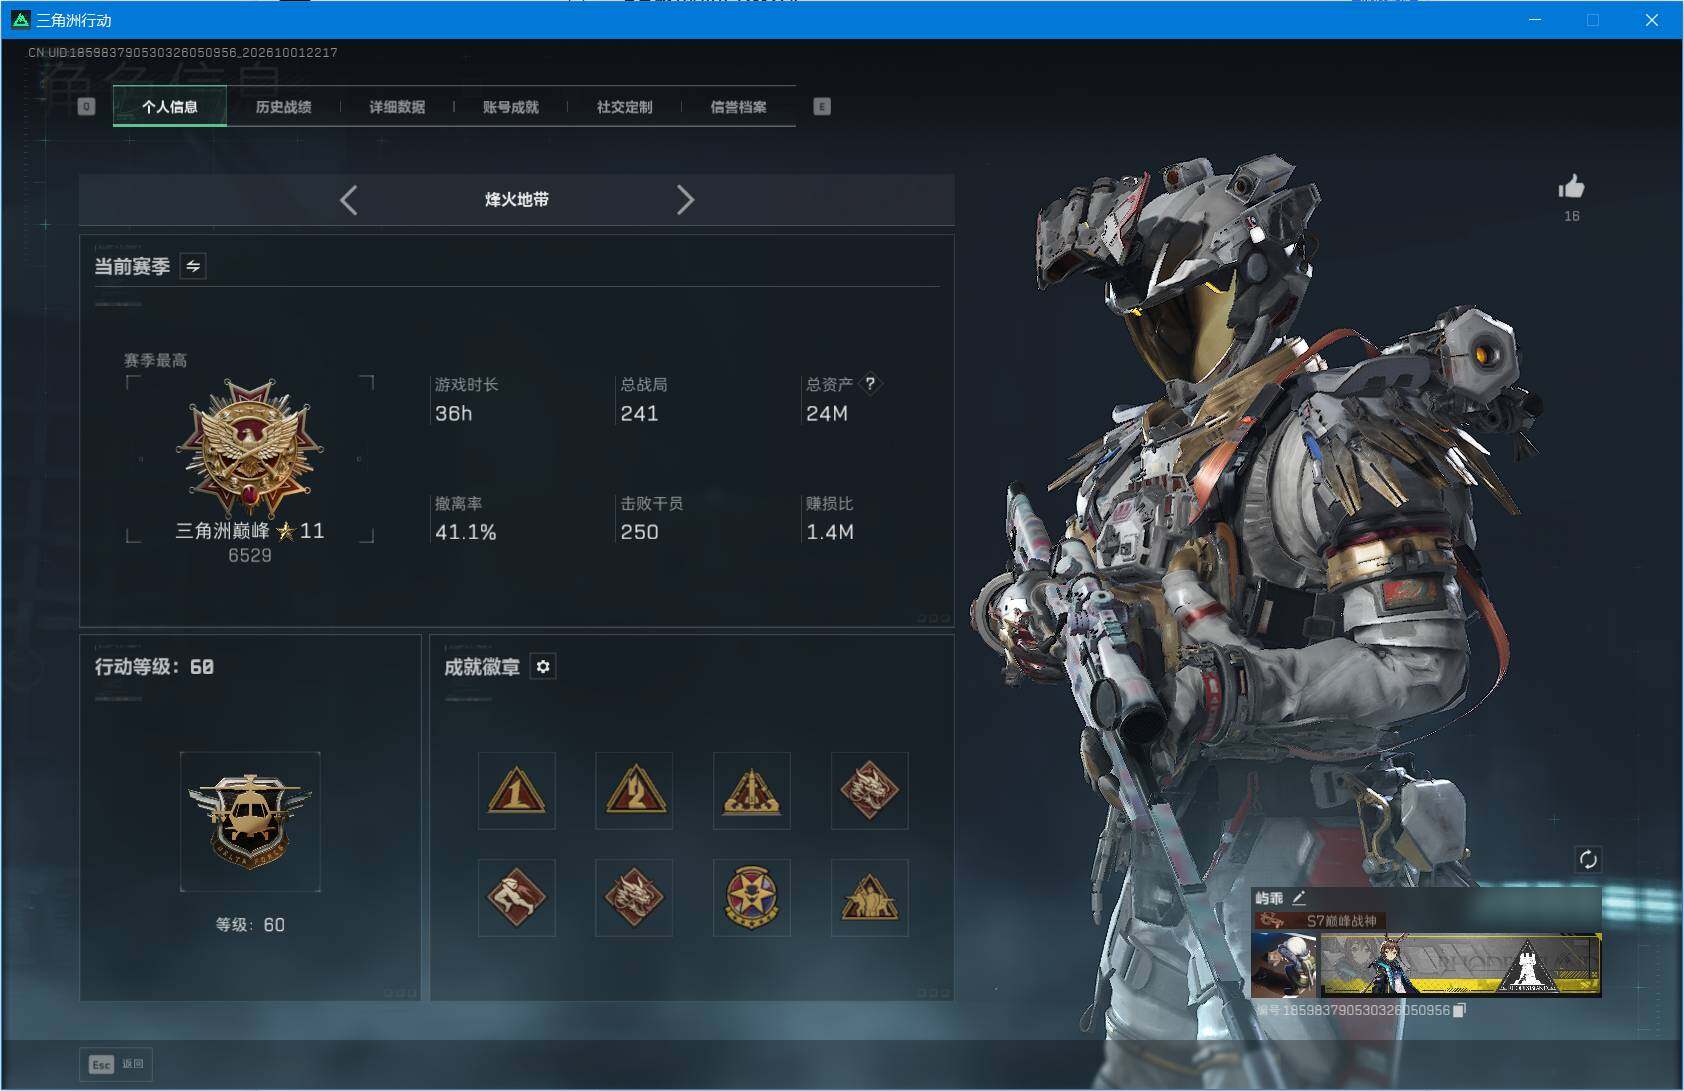Image resolution: width=1684 pixels, height=1091 pixels.
Task: Click the 三角洲巅峰 rank emblem
Action: pyautogui.click(x=250, y=448)
